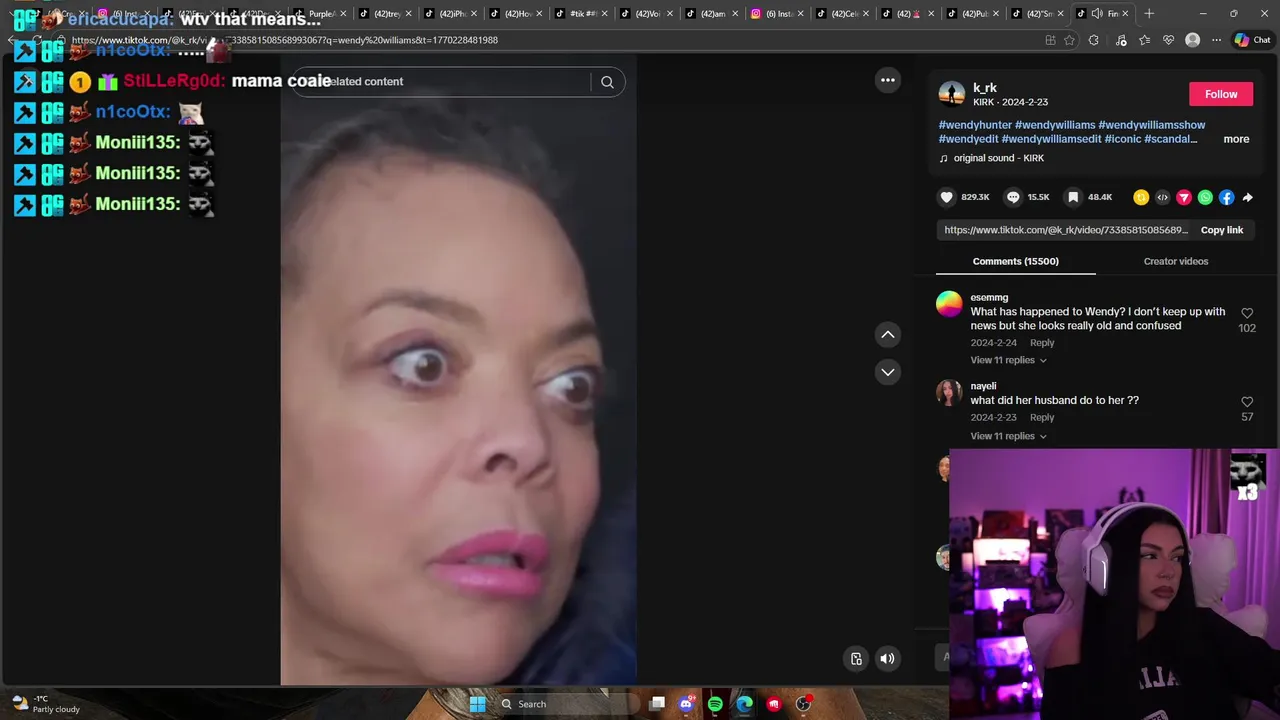Viewport: 1280px width, 720px height.
Task: Open OBS Studio icon in taskbar
Action: (x=803, y=704)
